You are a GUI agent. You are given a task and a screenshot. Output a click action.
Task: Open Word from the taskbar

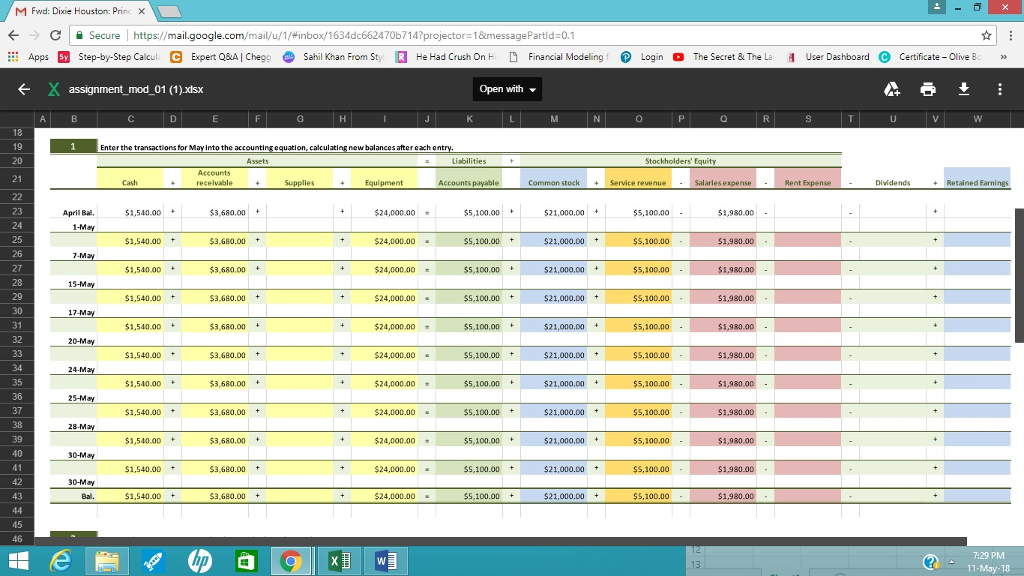(x=386, y=561)
